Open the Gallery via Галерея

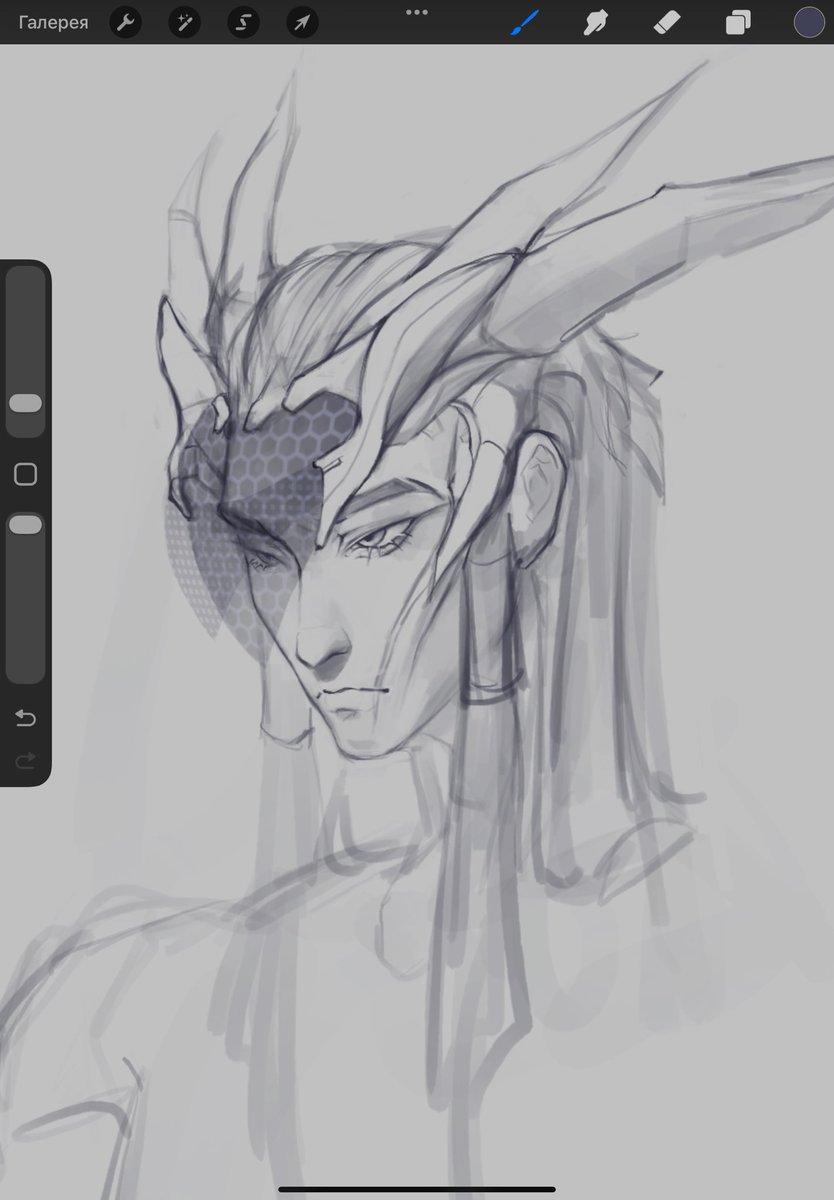pos(53,22)
